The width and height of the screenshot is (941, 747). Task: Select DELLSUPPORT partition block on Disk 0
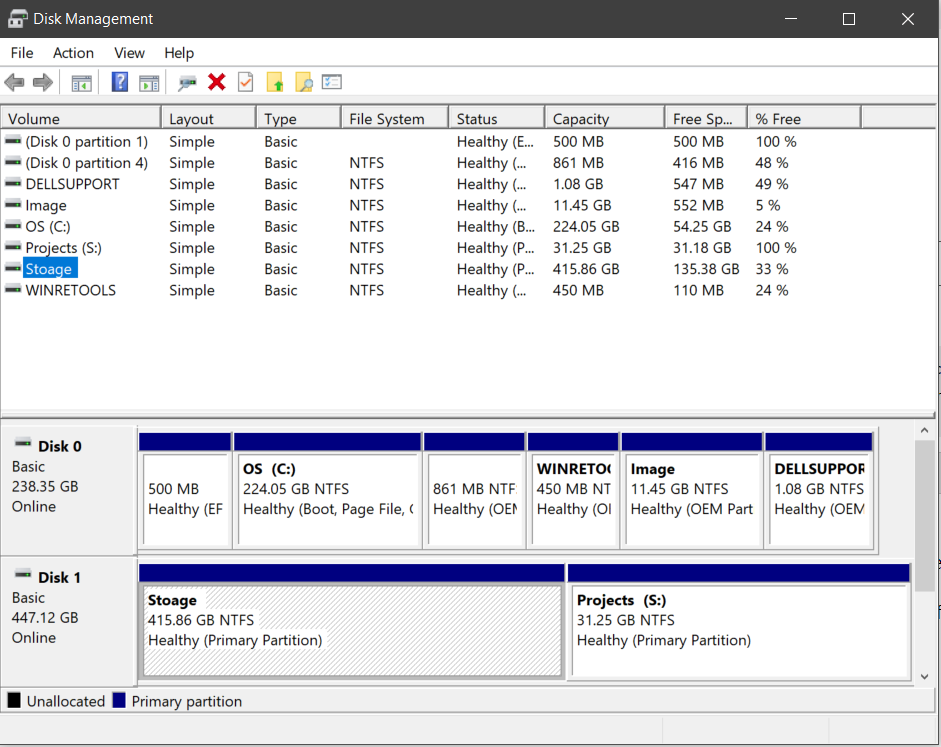[x=819, y=490]
